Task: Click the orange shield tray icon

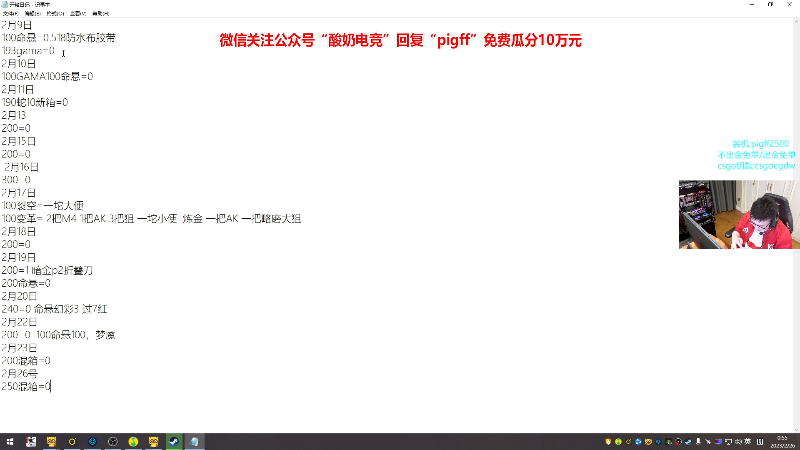Action: (x=608, y=442)
